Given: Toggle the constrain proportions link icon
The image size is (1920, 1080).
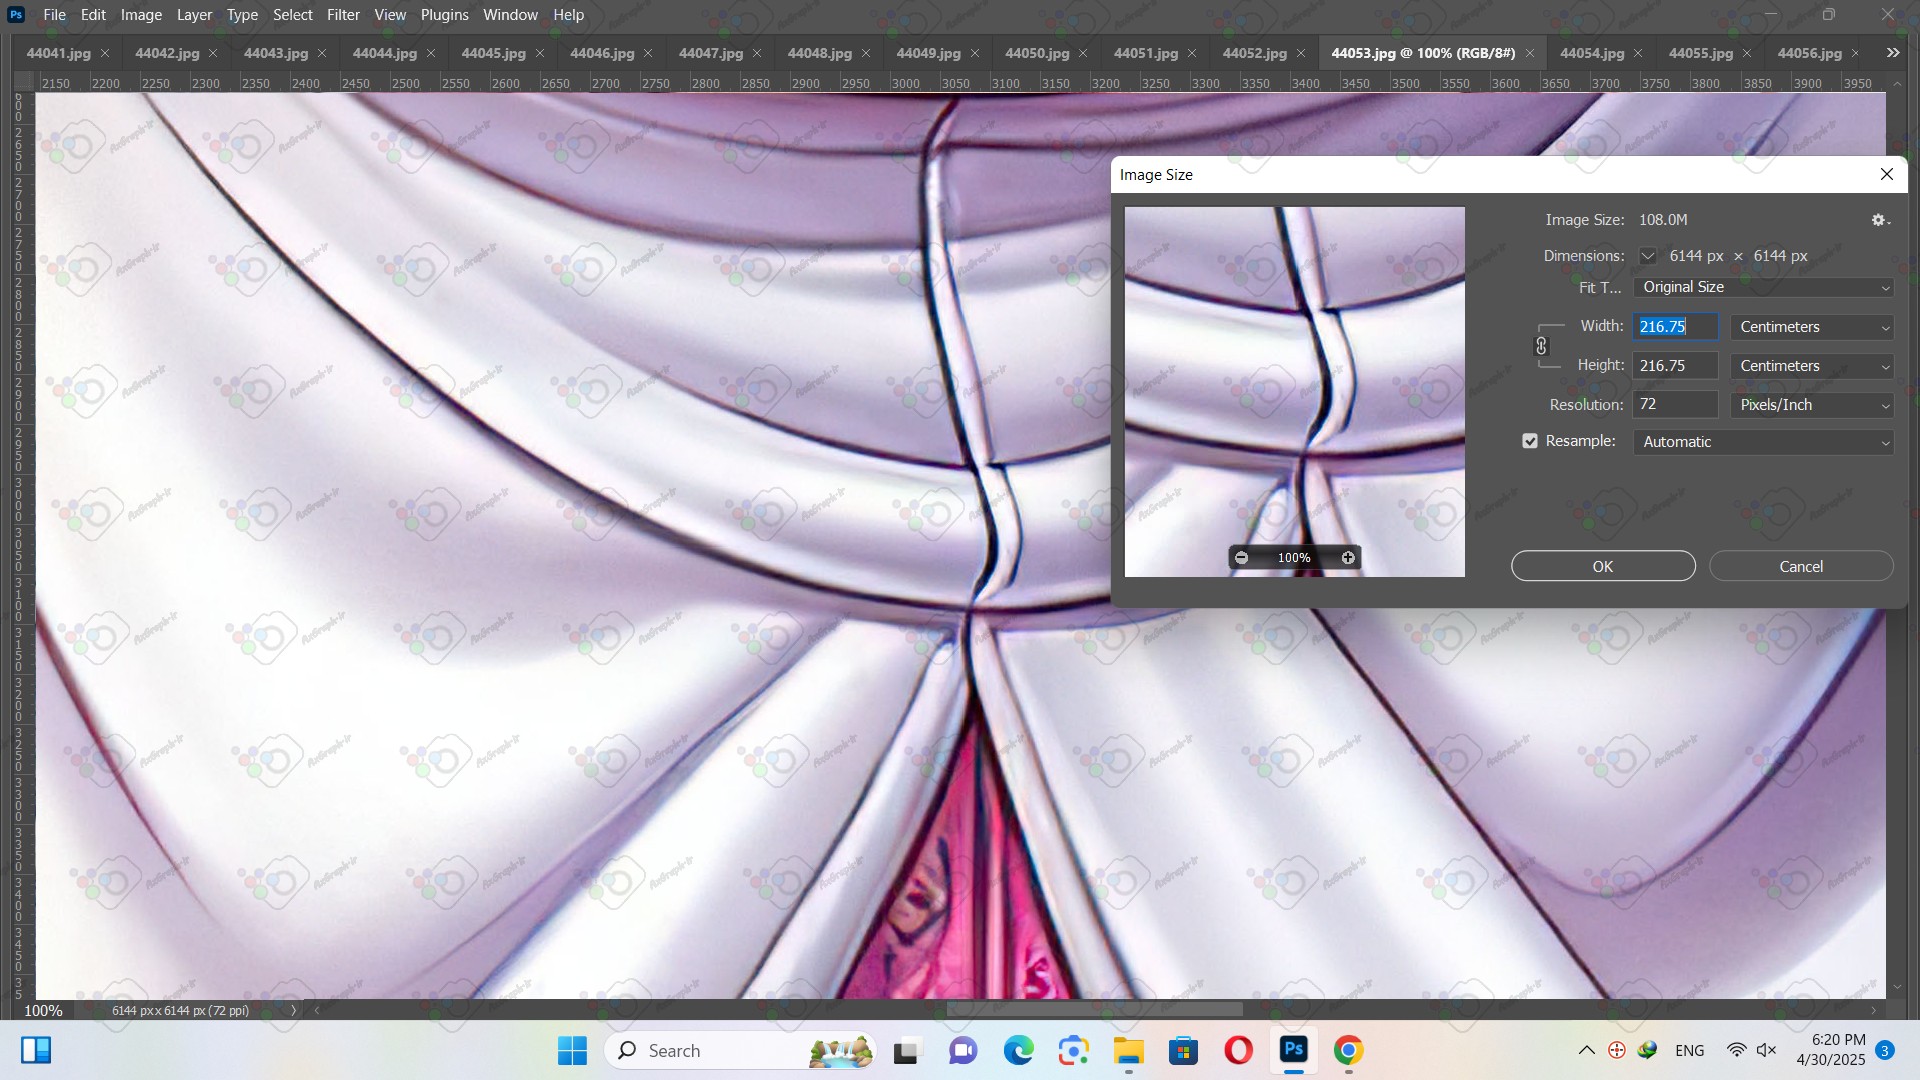Looking at the screenshot, I should tap(1541, 346).
